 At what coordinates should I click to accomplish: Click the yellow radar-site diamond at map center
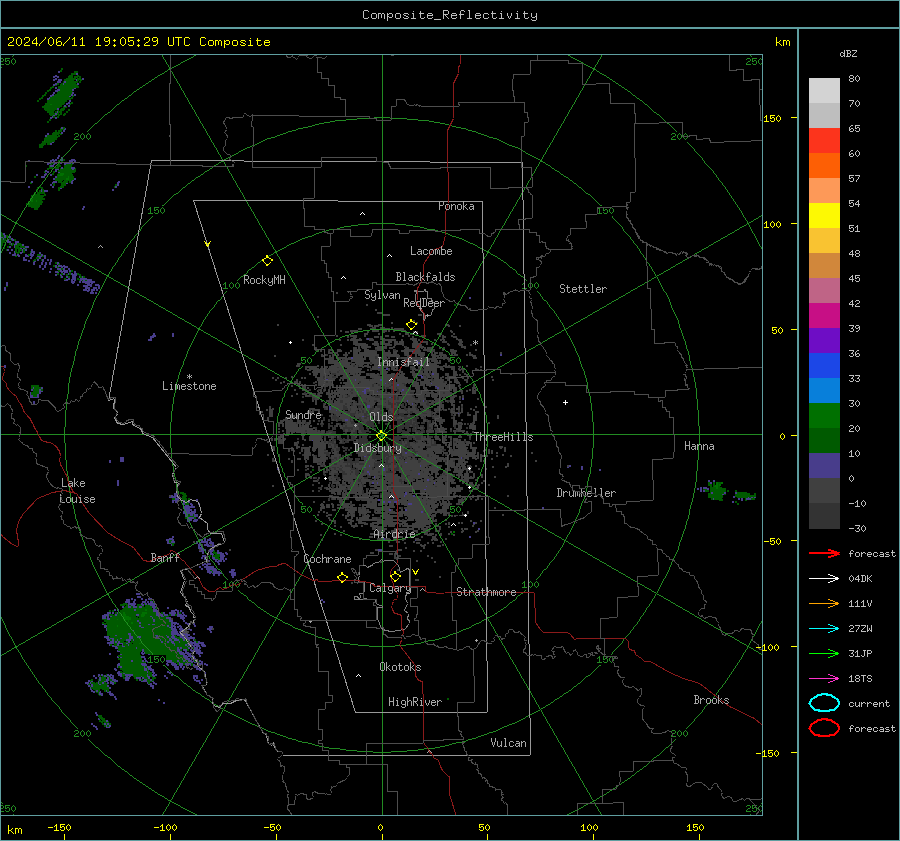[x=381, y=436]
